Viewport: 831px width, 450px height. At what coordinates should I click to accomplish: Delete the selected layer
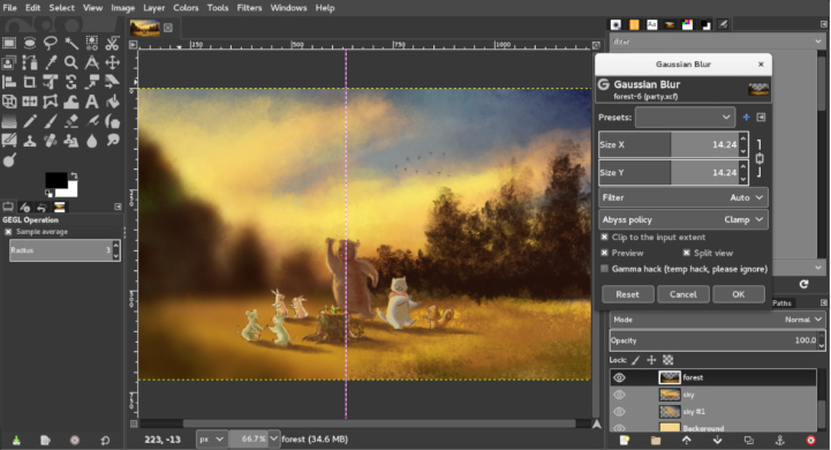(x=811, y=440)
